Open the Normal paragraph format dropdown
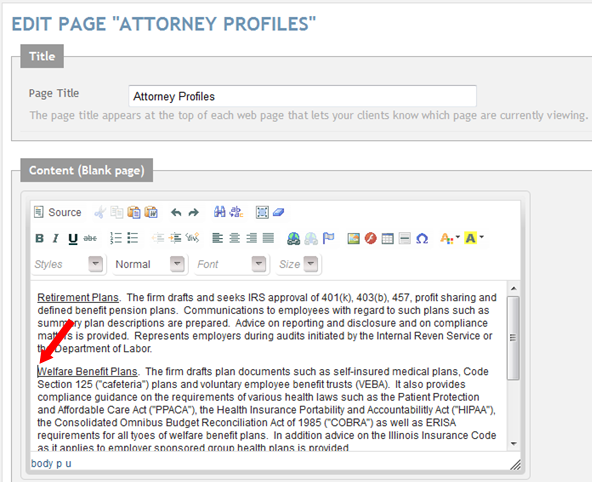This screenshot has width=592, height=482. click(x=150, y=264)
